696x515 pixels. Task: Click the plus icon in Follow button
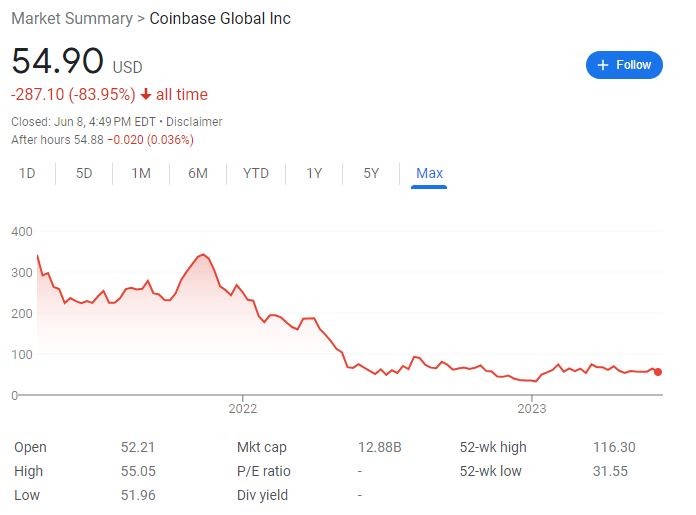coord(603,65)
